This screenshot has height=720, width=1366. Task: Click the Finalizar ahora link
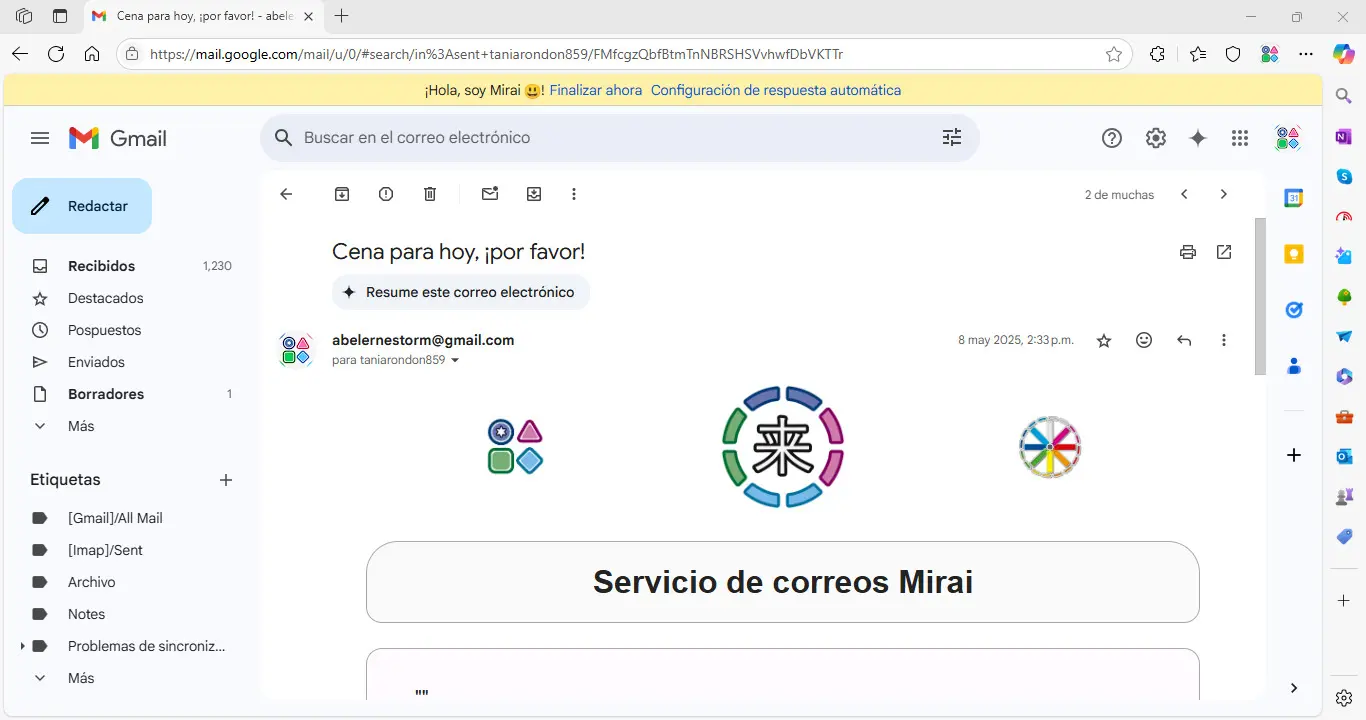coord(595,90)
